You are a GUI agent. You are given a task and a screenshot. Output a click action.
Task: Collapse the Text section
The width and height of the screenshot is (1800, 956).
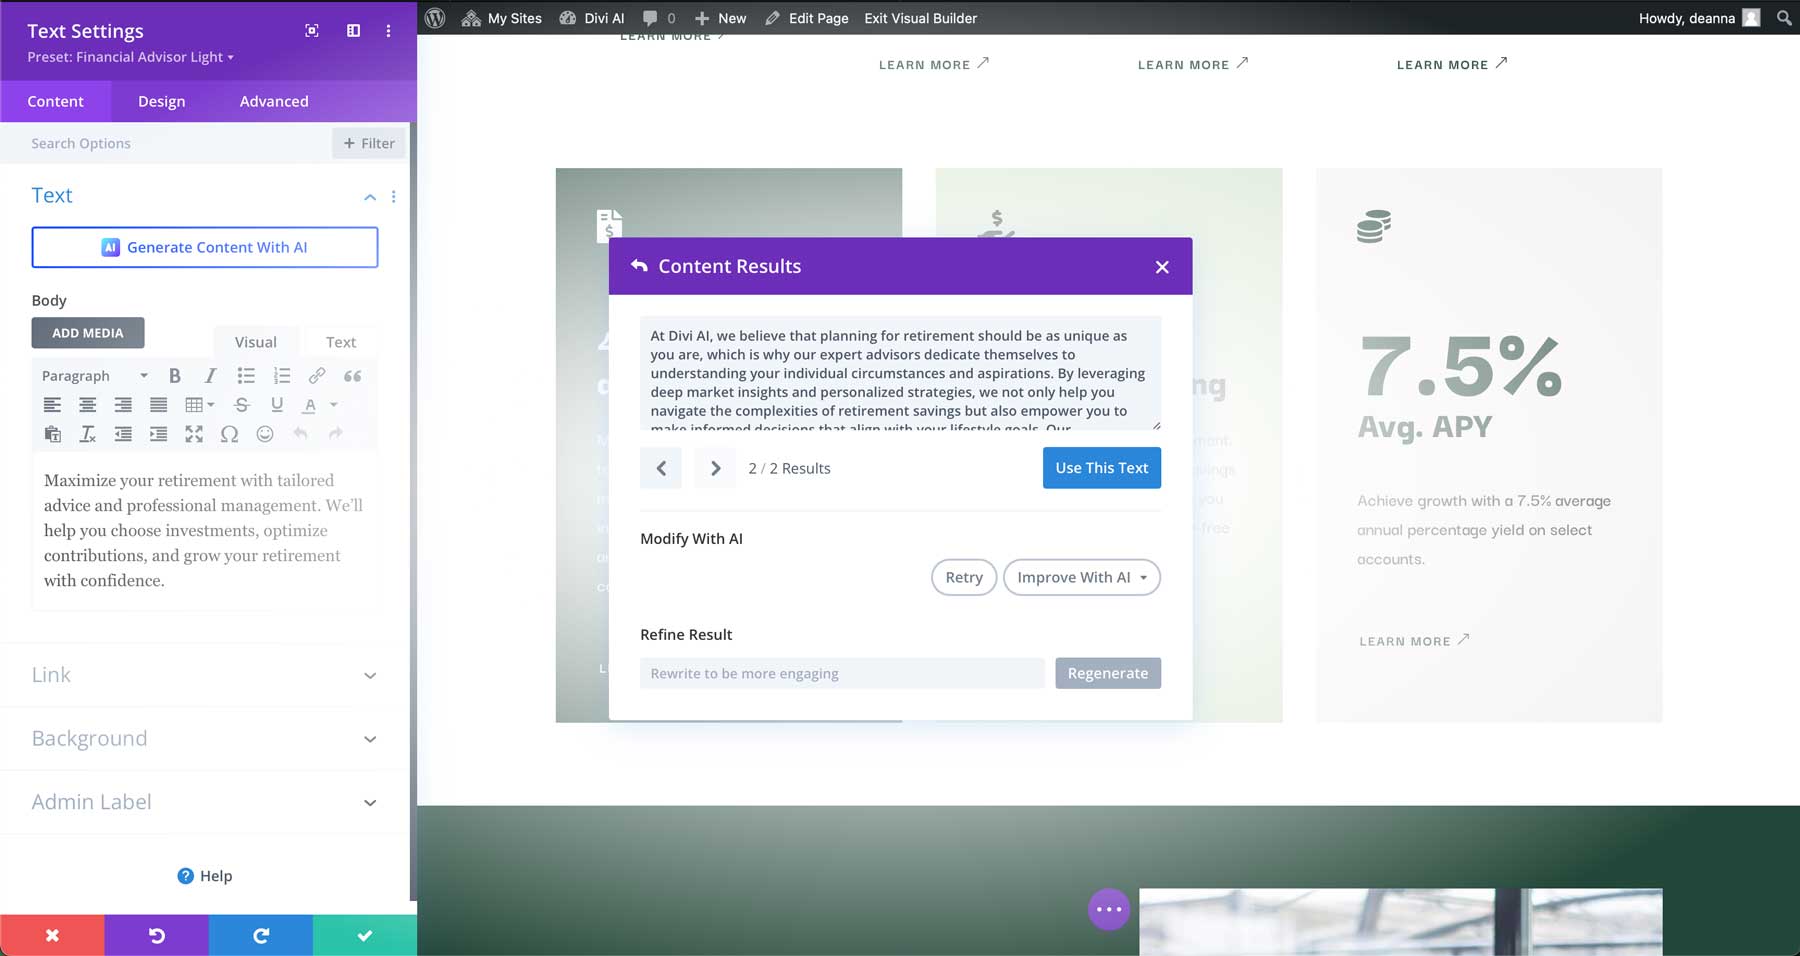coord(370,197)
